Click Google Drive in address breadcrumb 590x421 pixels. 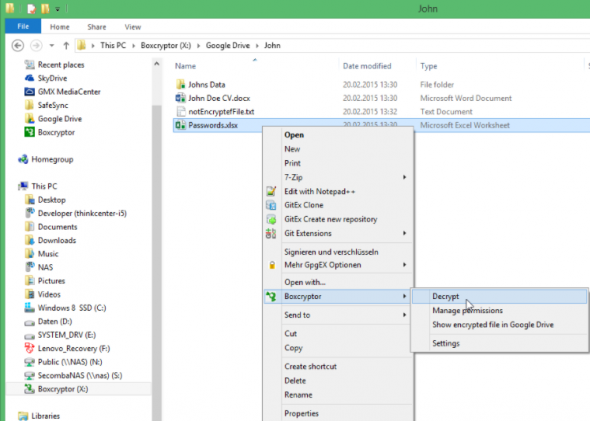click(x=228, y=46)
